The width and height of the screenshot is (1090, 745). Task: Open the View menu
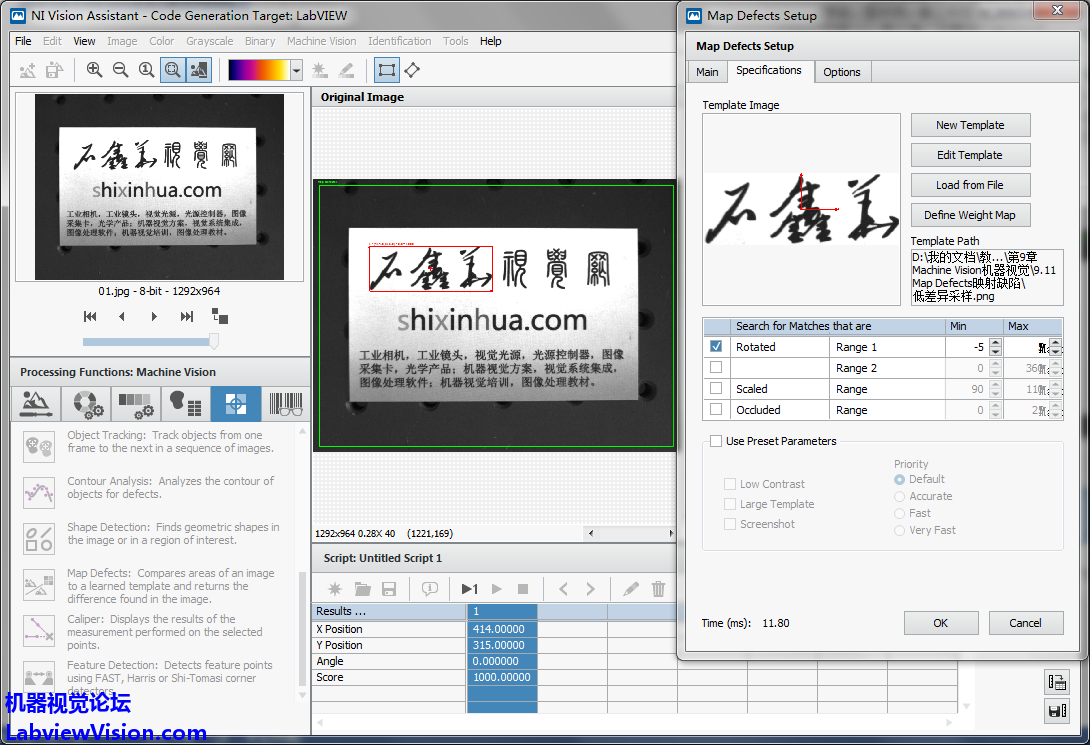coord(85,41)
